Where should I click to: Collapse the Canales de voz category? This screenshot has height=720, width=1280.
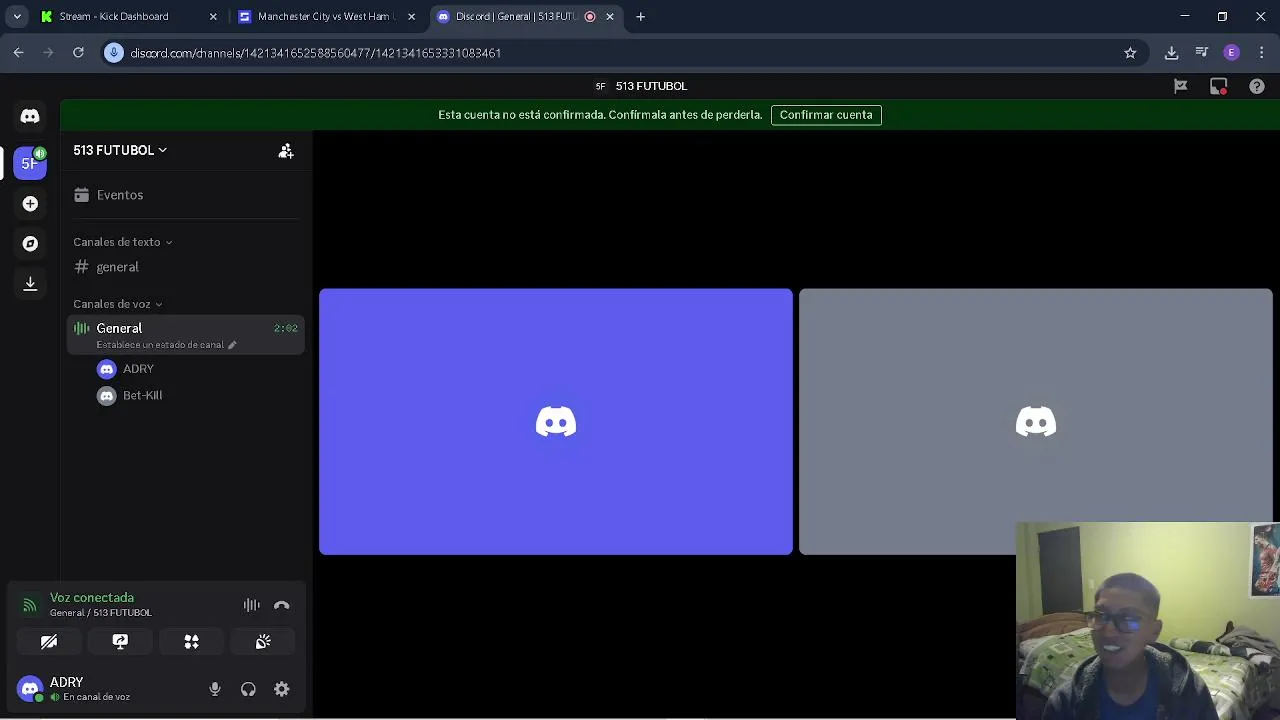click(x=118, y=304)
